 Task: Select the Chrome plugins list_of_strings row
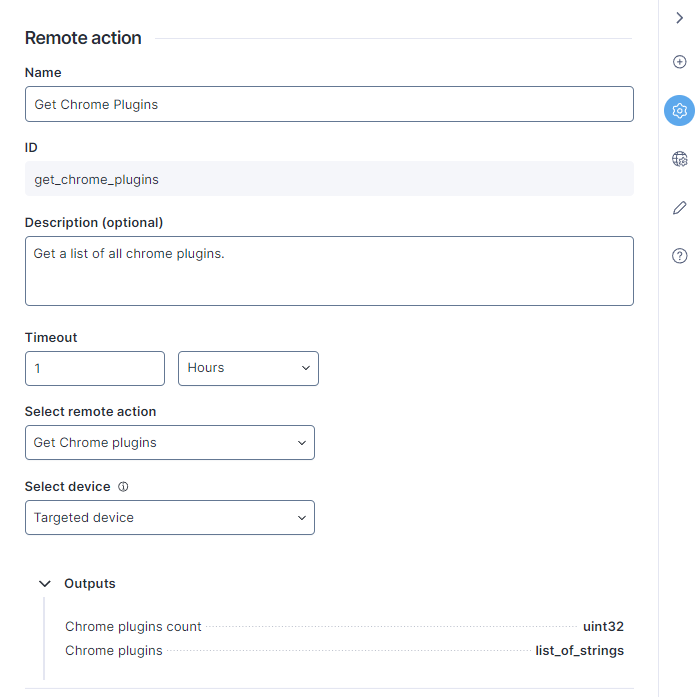tap(344, 651)
